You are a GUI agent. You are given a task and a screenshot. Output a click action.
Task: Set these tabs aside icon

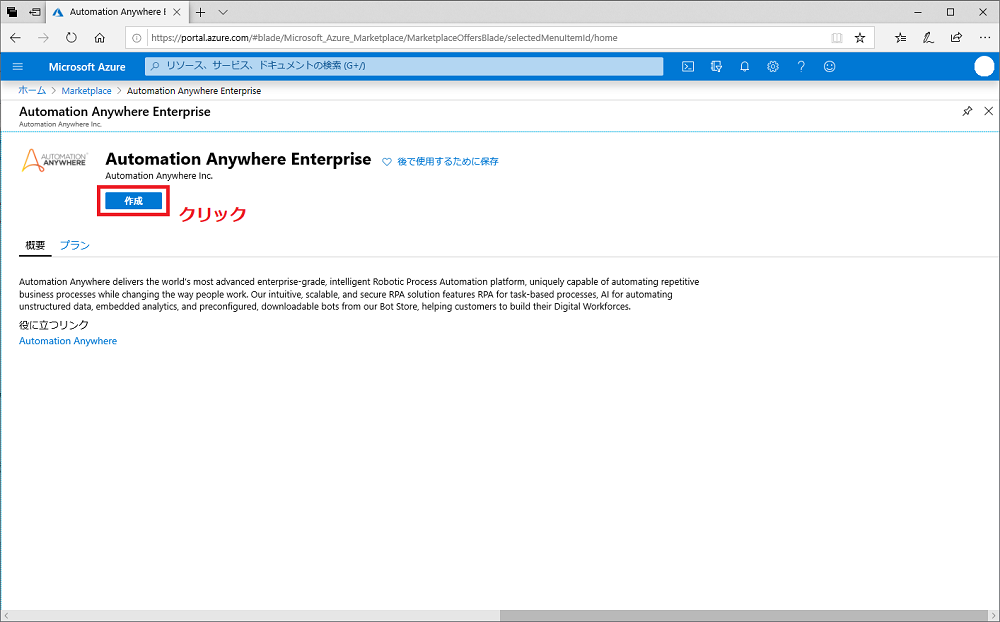(34, 12)
